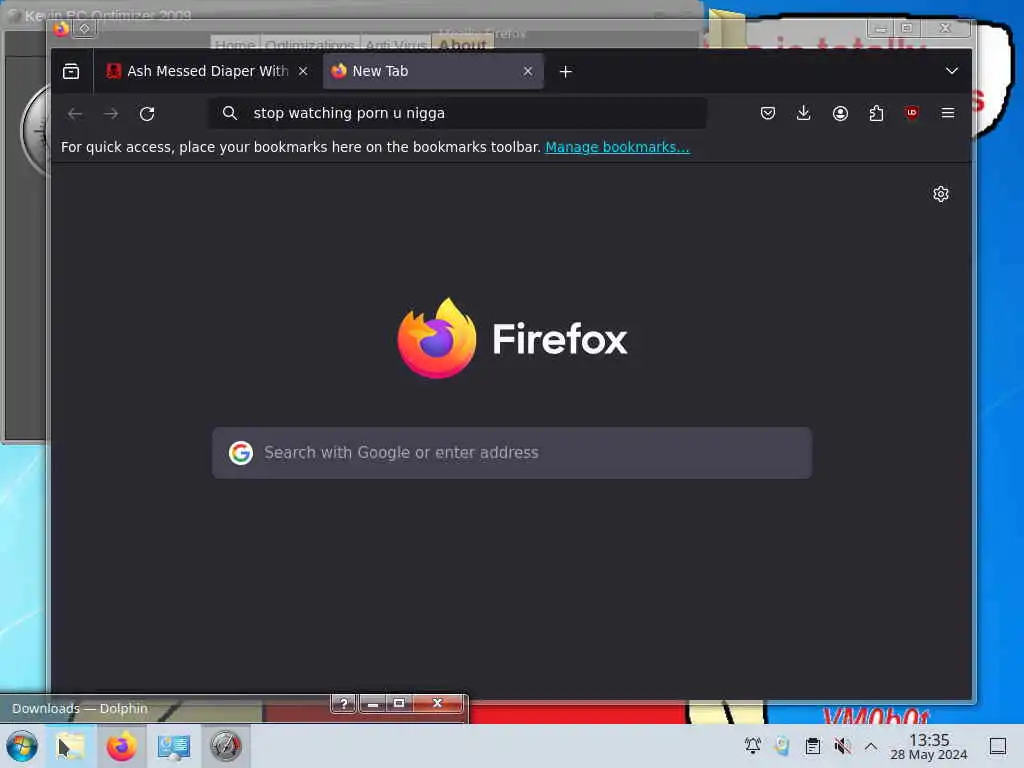Expand the list all tabs chevron

(x=952, y=71)
